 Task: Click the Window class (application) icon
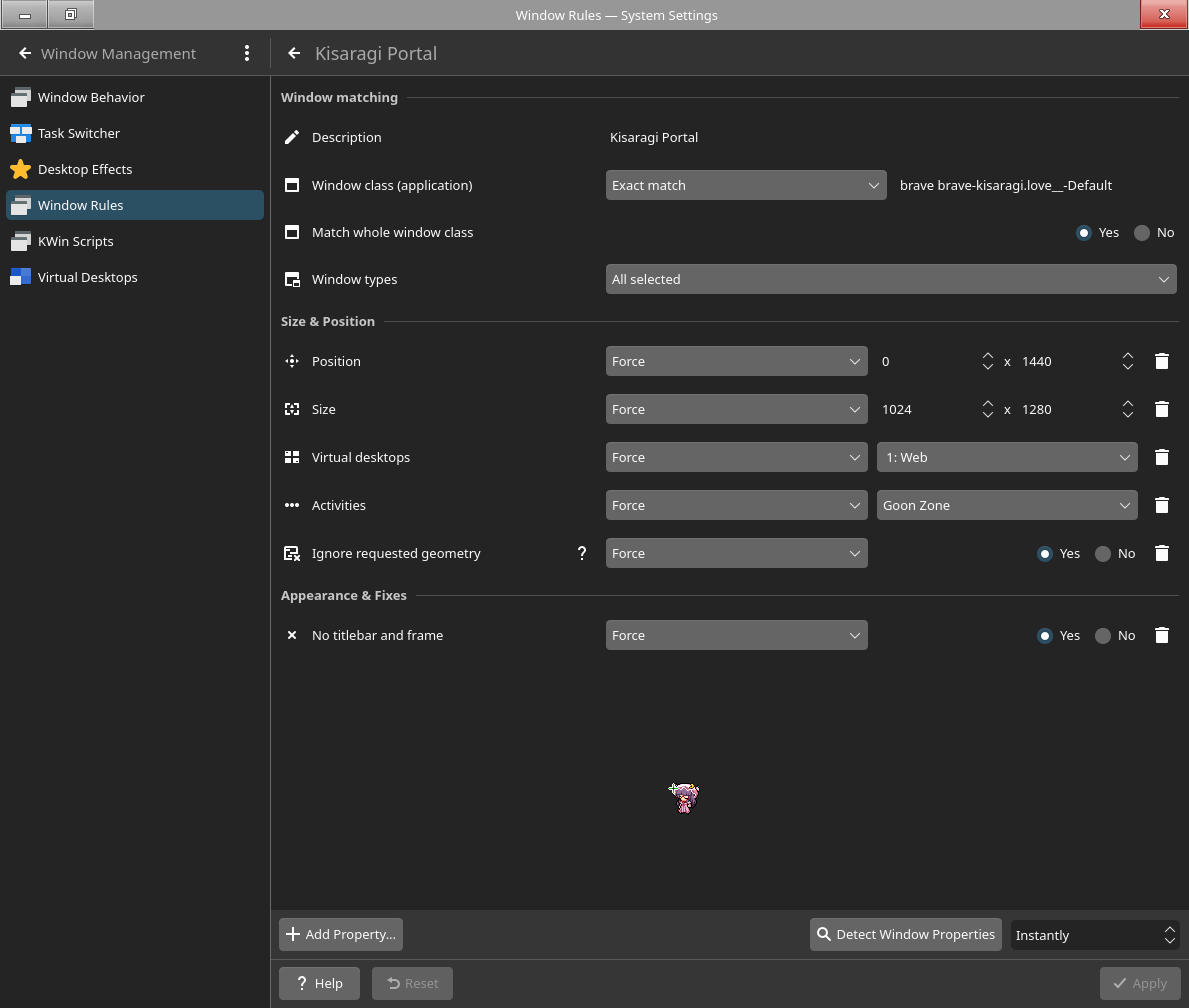[x=292, y=185]
